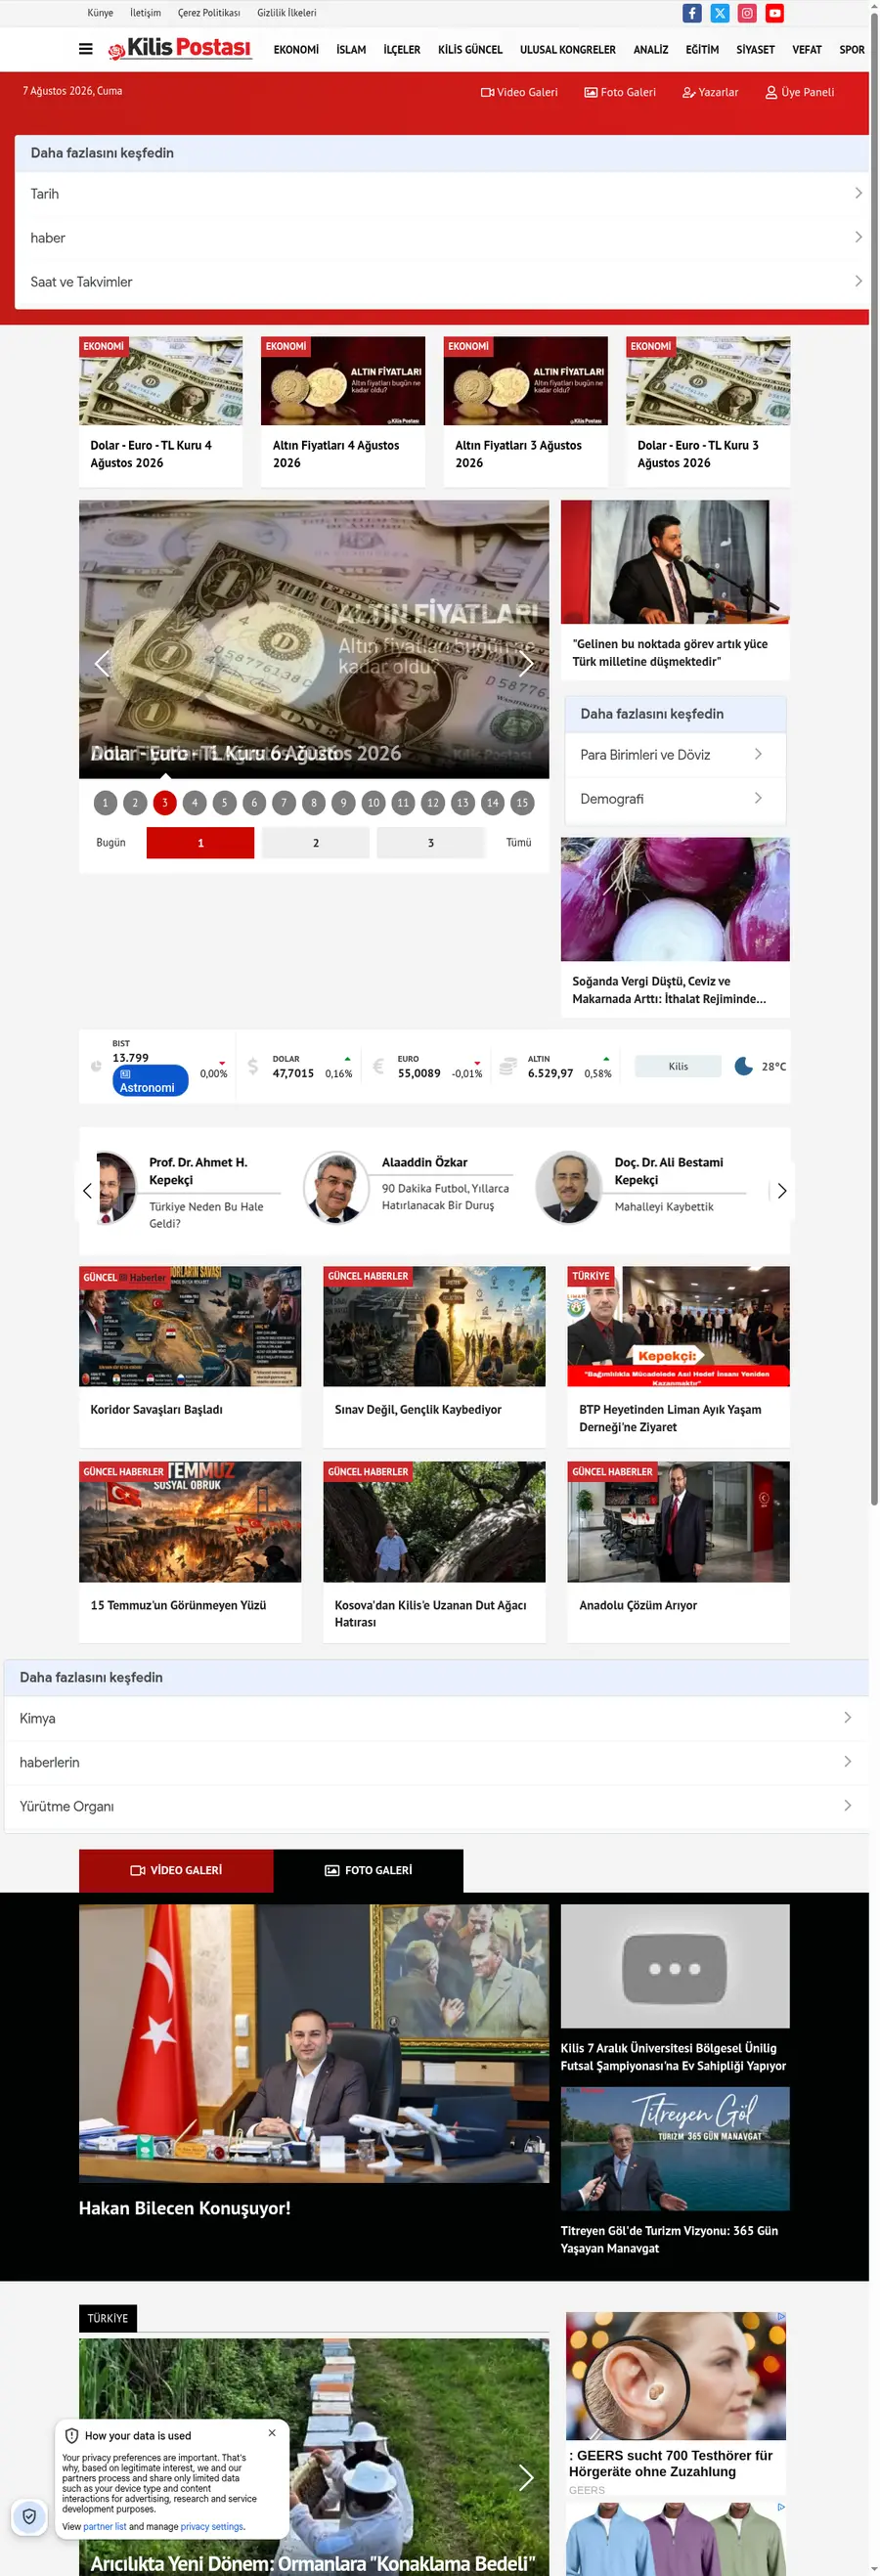This screenshot has width=880, height=2576.
Task: Open the İSLAM menu item
Action: (351, 49)
